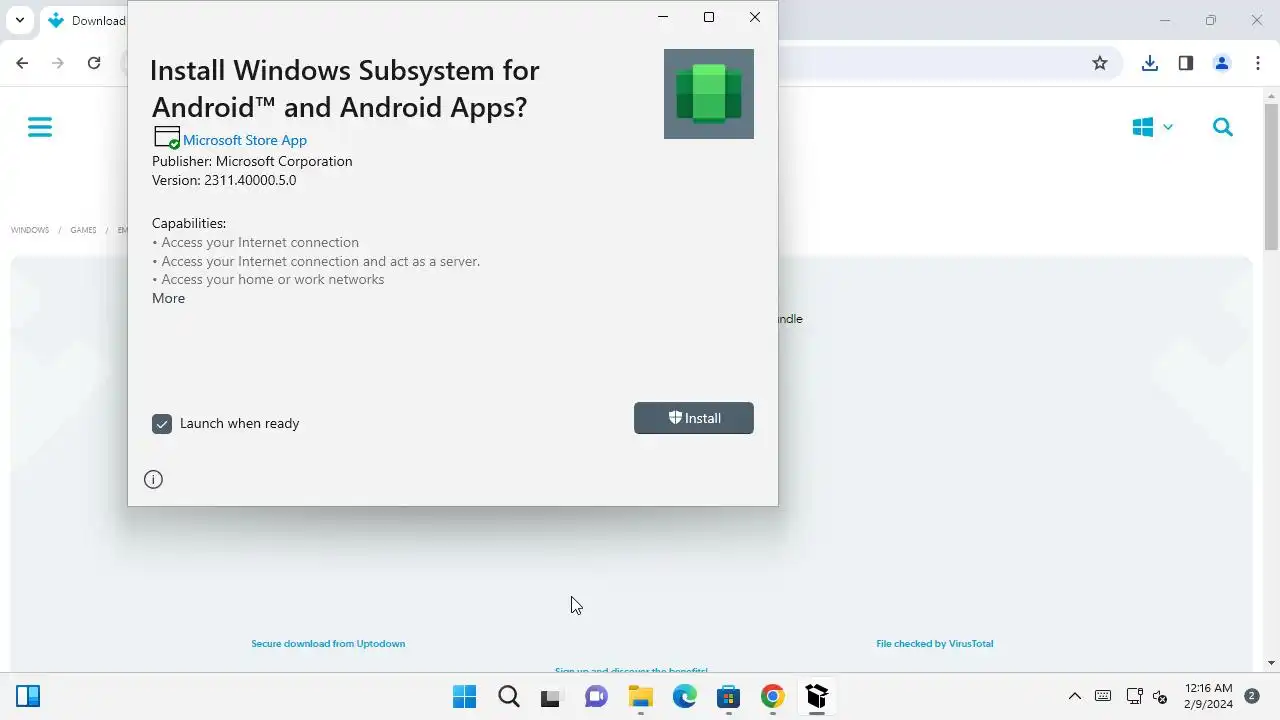Select the Download tab in Chrome

click(x=88, y=20)
